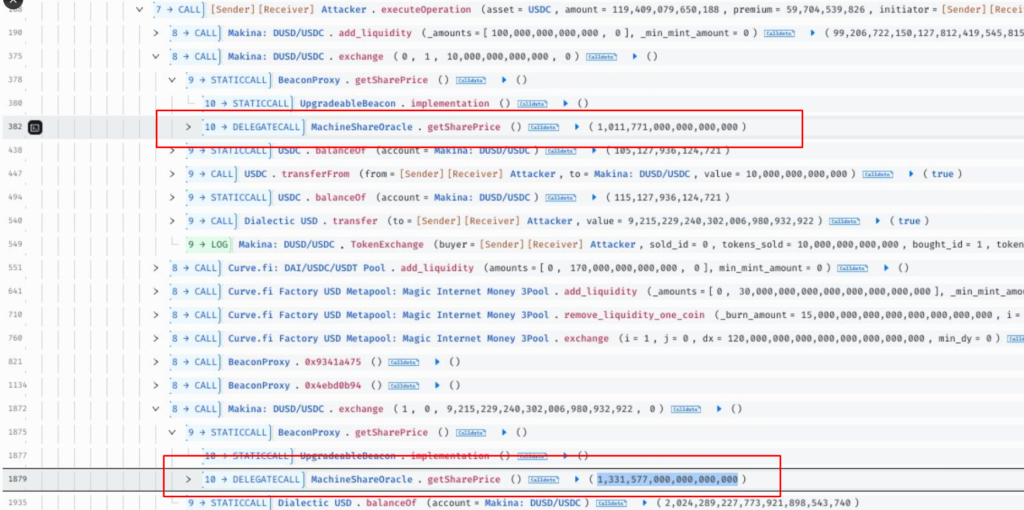The image size is (1024, 510).
Task: Open Calldata badge on getSharePrice line 378
Action: click(470, 80)
